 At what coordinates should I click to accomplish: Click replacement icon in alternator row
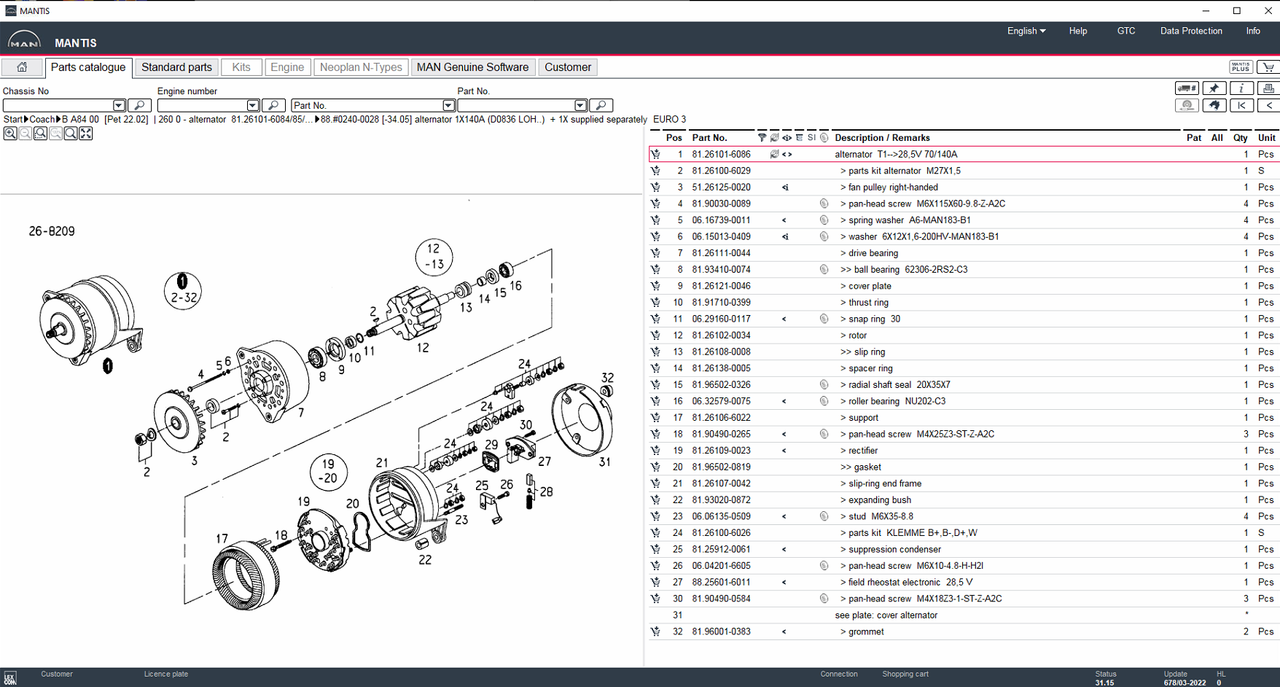pos(774,154)
